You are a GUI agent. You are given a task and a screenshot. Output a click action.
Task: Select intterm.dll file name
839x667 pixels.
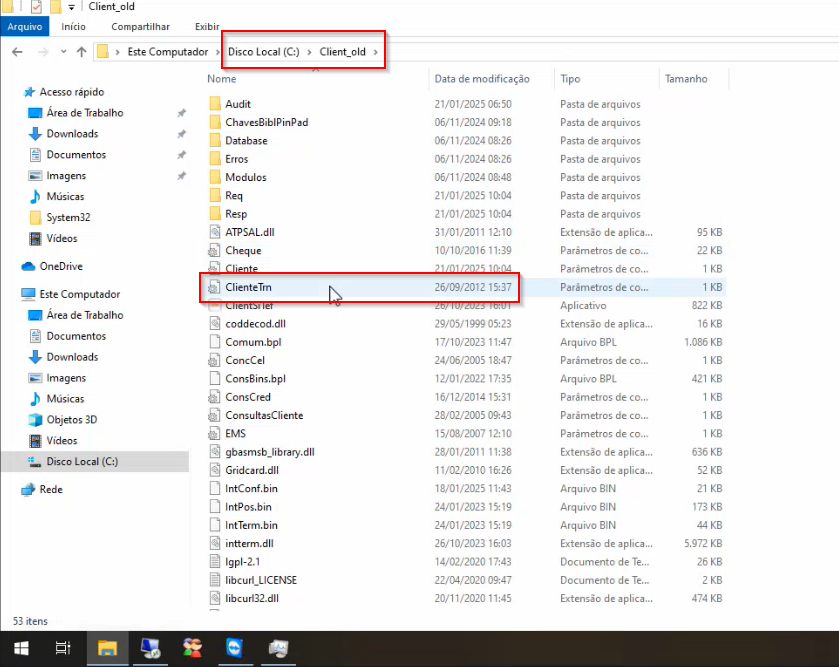249,543
